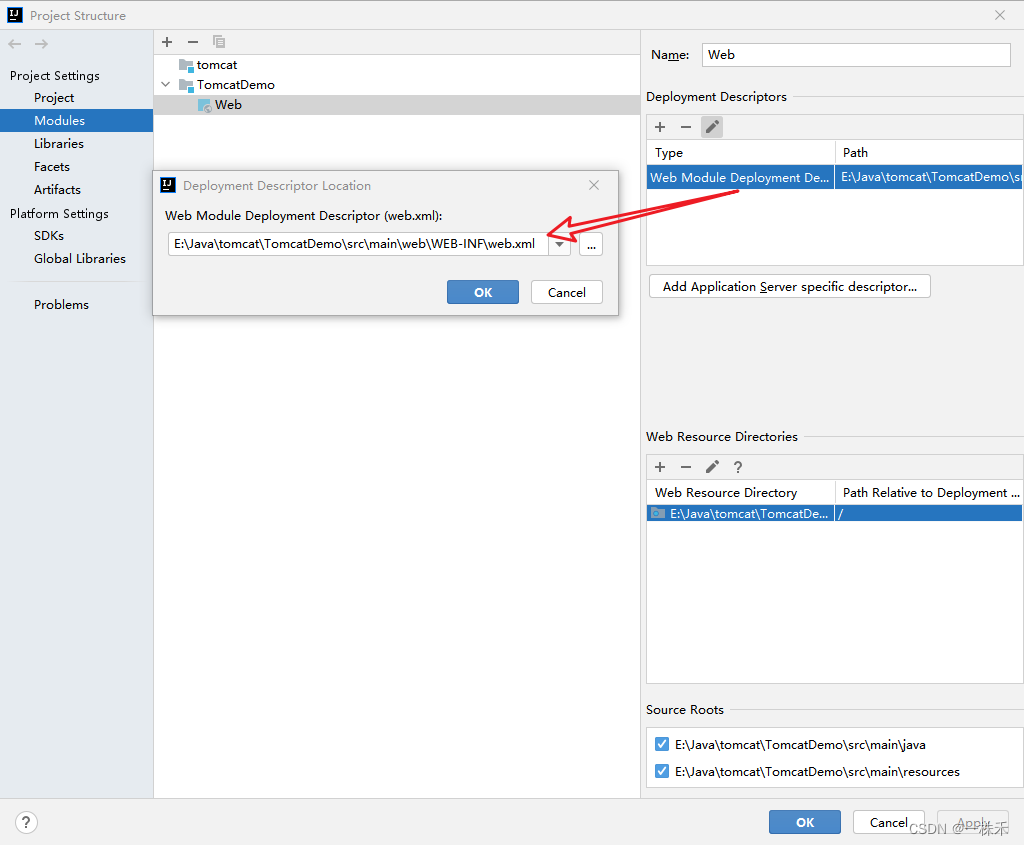Browse for web.xml with ellipsis button
Image resolution: width=1024 pixels, height=845 pixels.
click(591, 244)
